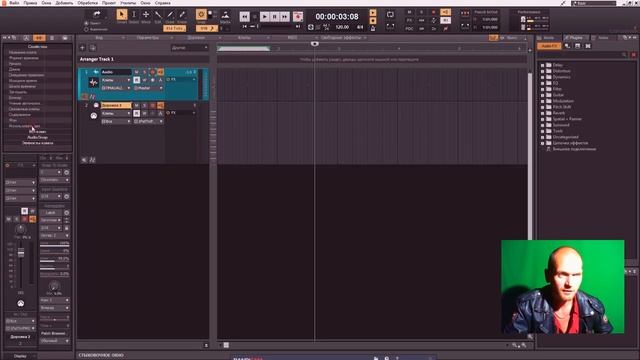The width and height of the screenshot is (640, 360).
Task: Open the FX rack of Audio track 1
Action: pos(180,80)
